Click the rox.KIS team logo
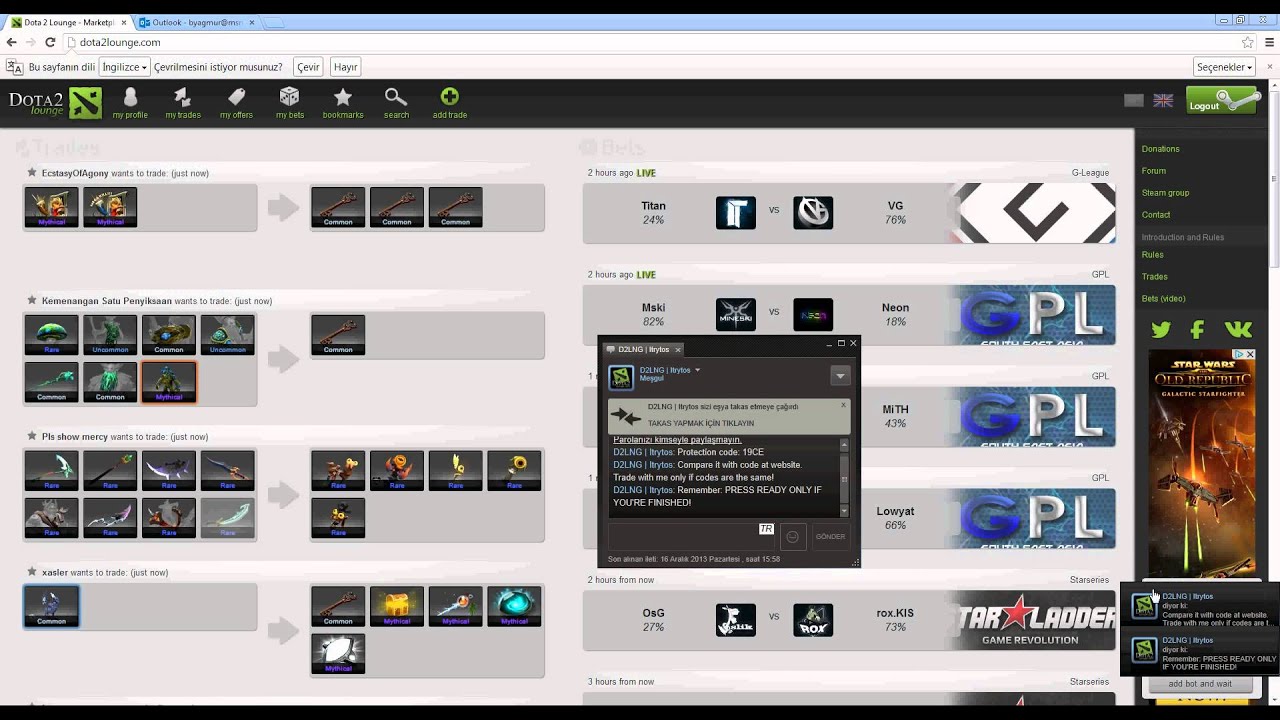1280x720 pixels. point(813,620)
